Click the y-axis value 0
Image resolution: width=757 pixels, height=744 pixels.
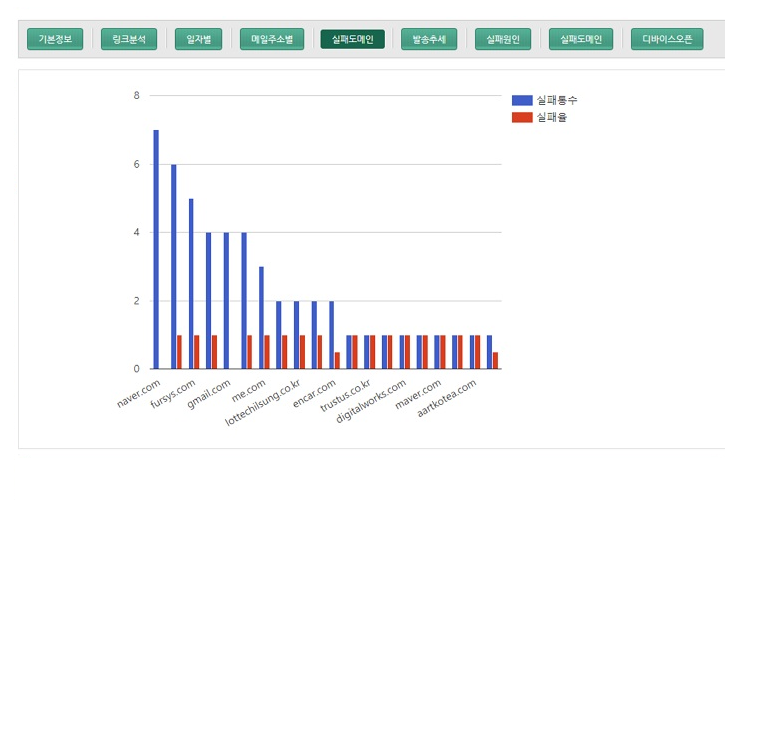(x=137, y=369)
